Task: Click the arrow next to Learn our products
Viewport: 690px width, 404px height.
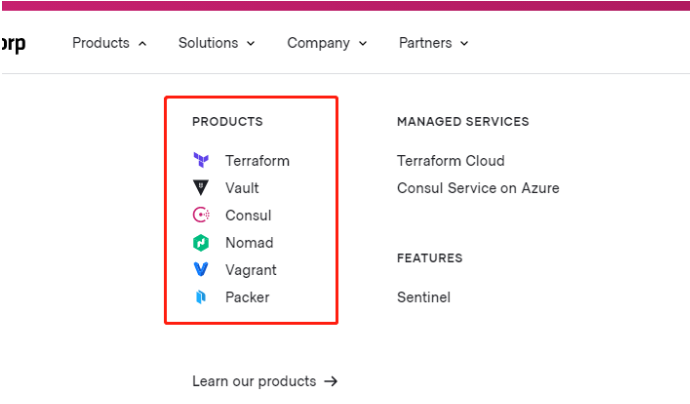Action: 331,381
